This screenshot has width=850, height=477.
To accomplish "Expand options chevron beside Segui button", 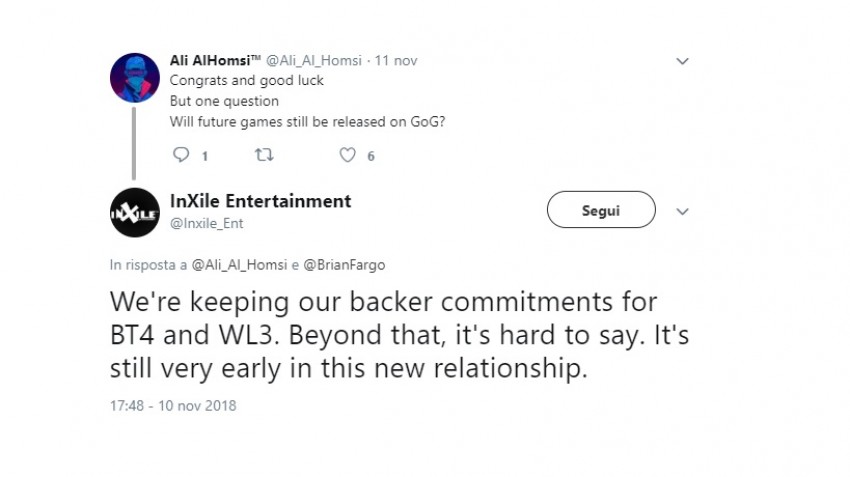I will (682, 211).
